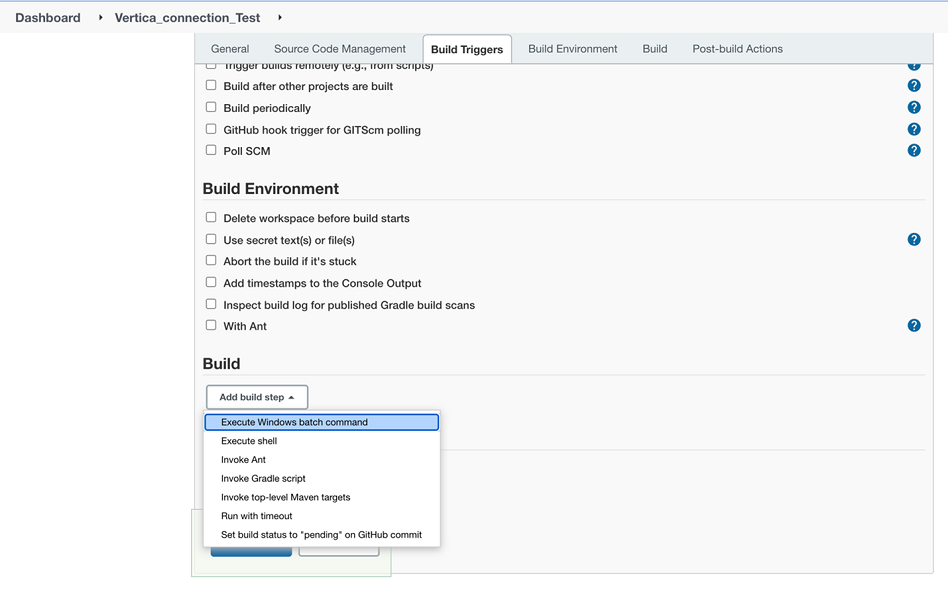Switch to the General tab
Viewport: 948px width, 592px height.
tap(230, 49)
